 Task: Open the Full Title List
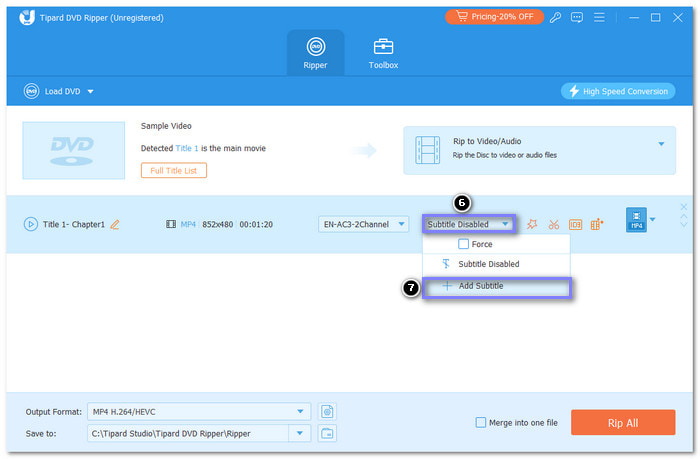click(x=174, y=171)
